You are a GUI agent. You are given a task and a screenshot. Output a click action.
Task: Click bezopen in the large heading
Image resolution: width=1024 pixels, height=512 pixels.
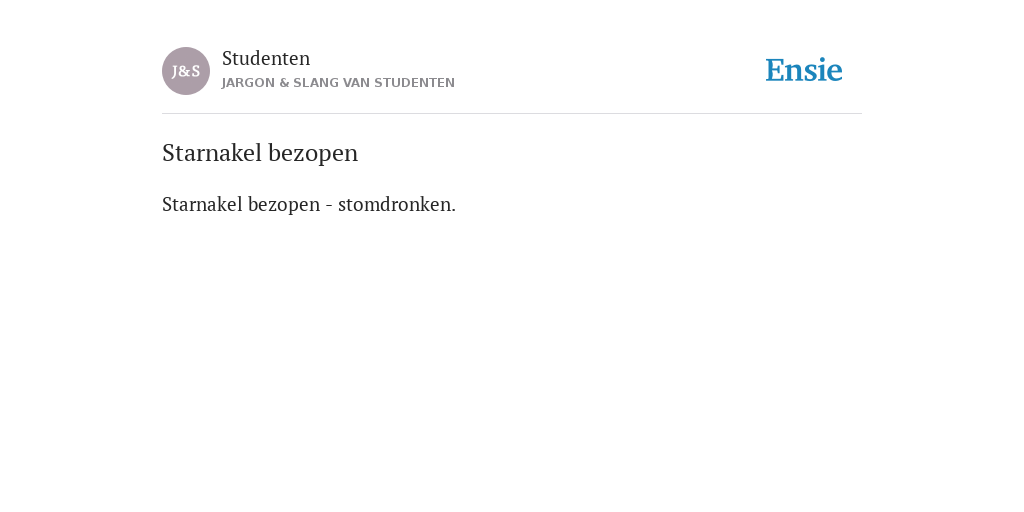pos(313,154)
